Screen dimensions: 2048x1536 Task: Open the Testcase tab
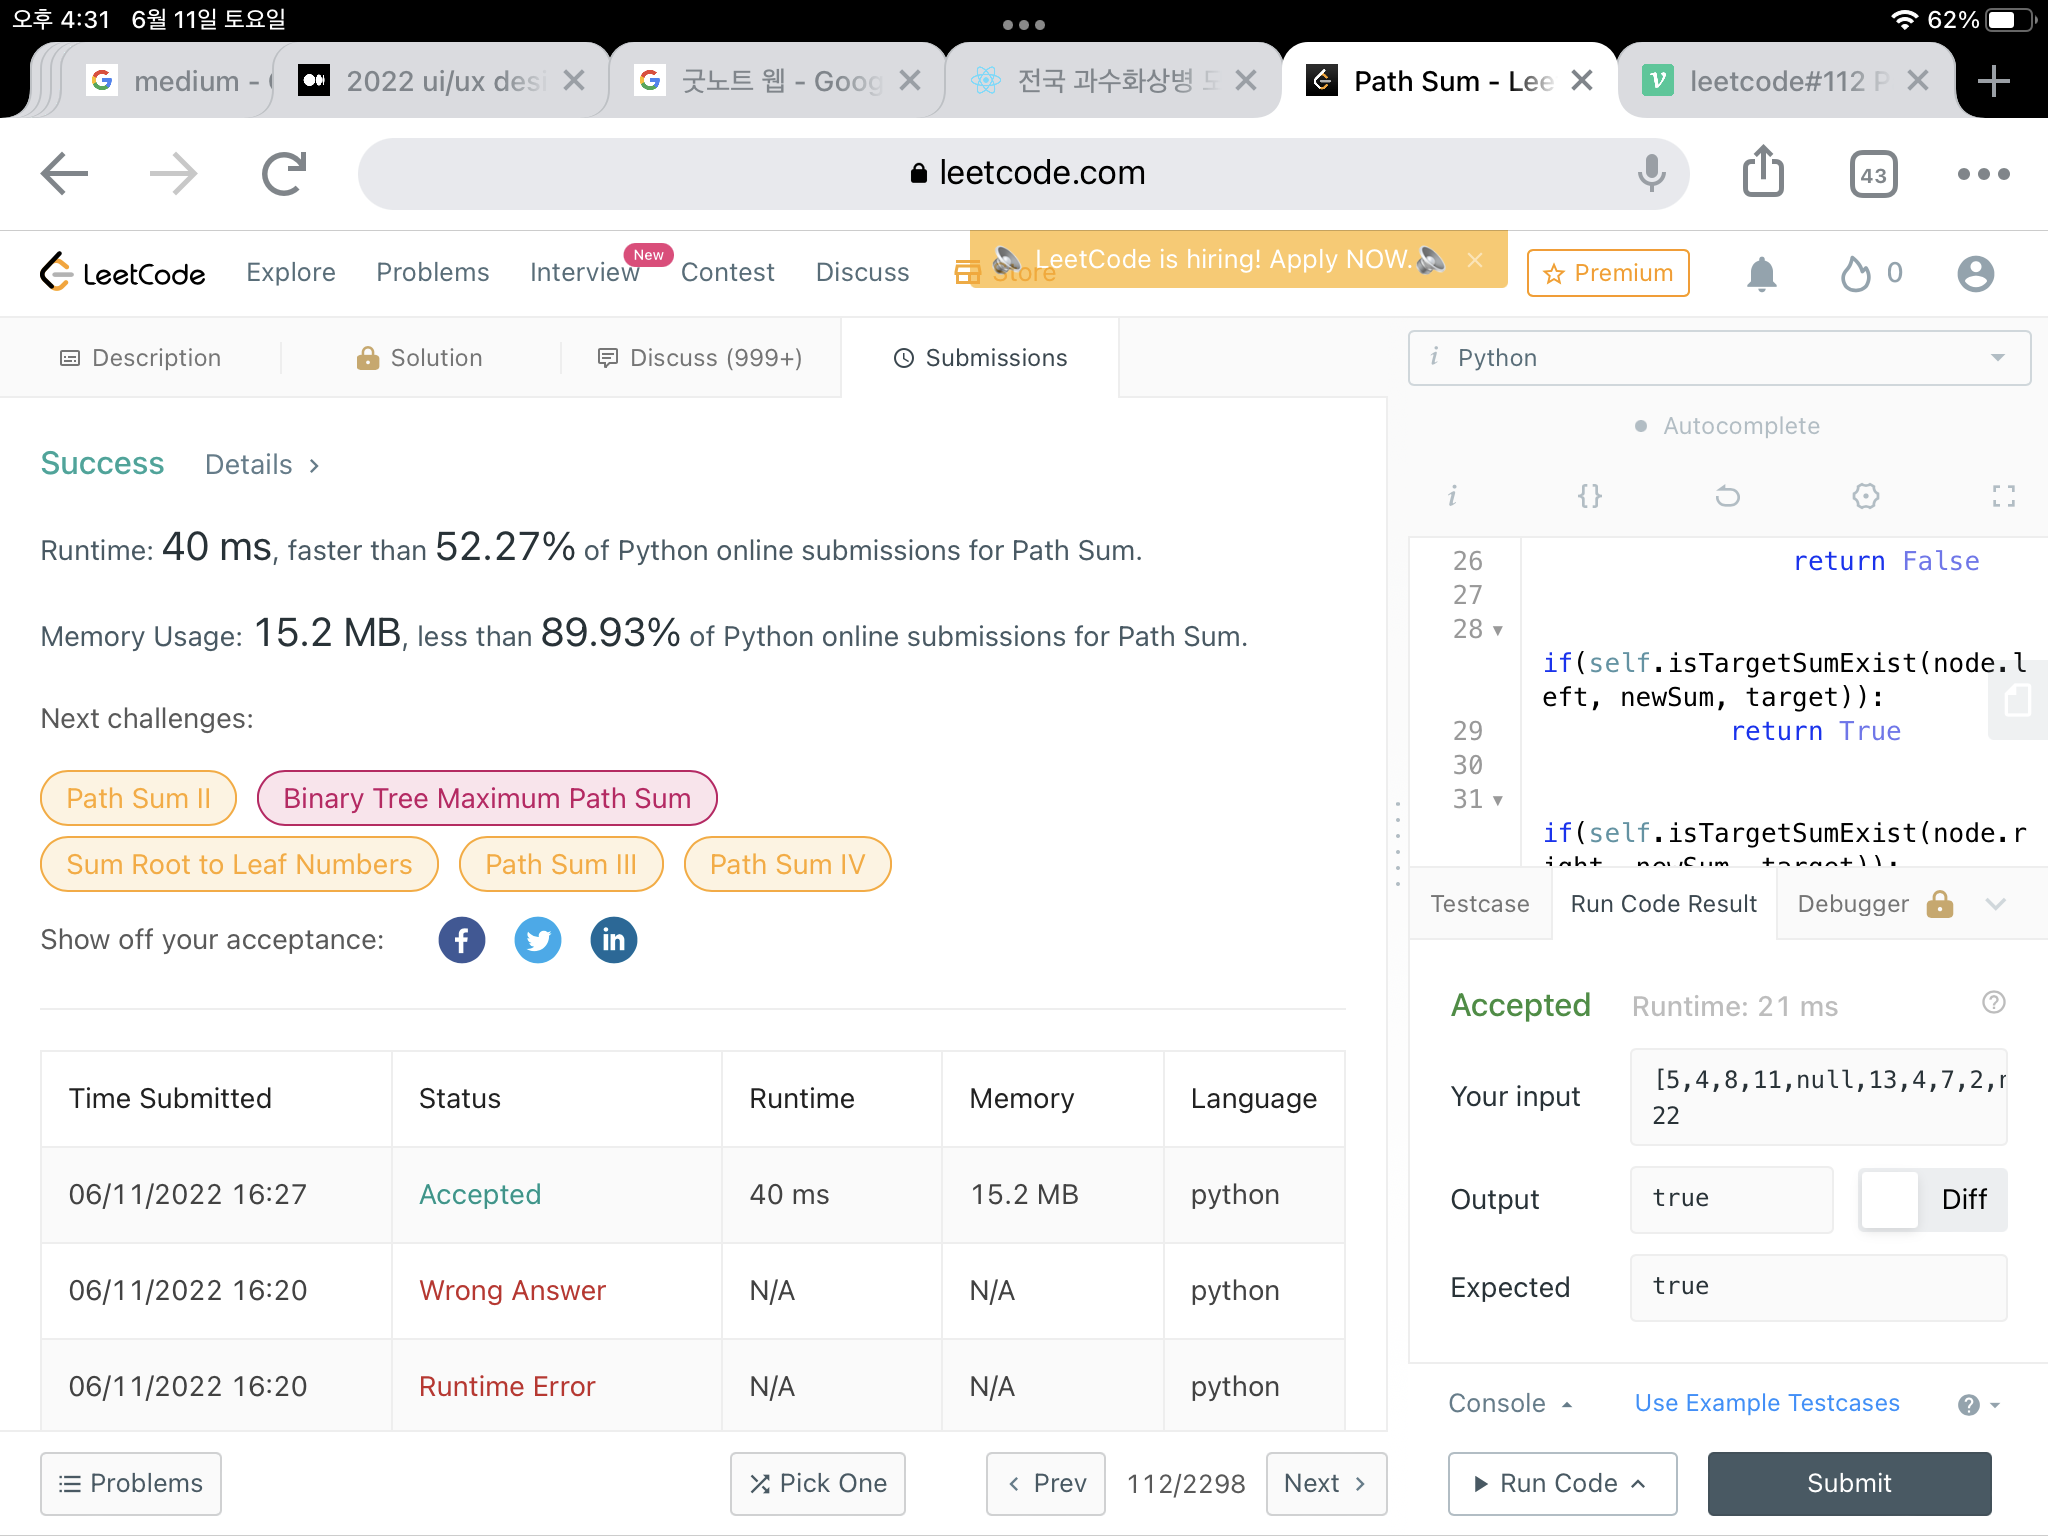pyautogui.click(x=1479, y=904)
